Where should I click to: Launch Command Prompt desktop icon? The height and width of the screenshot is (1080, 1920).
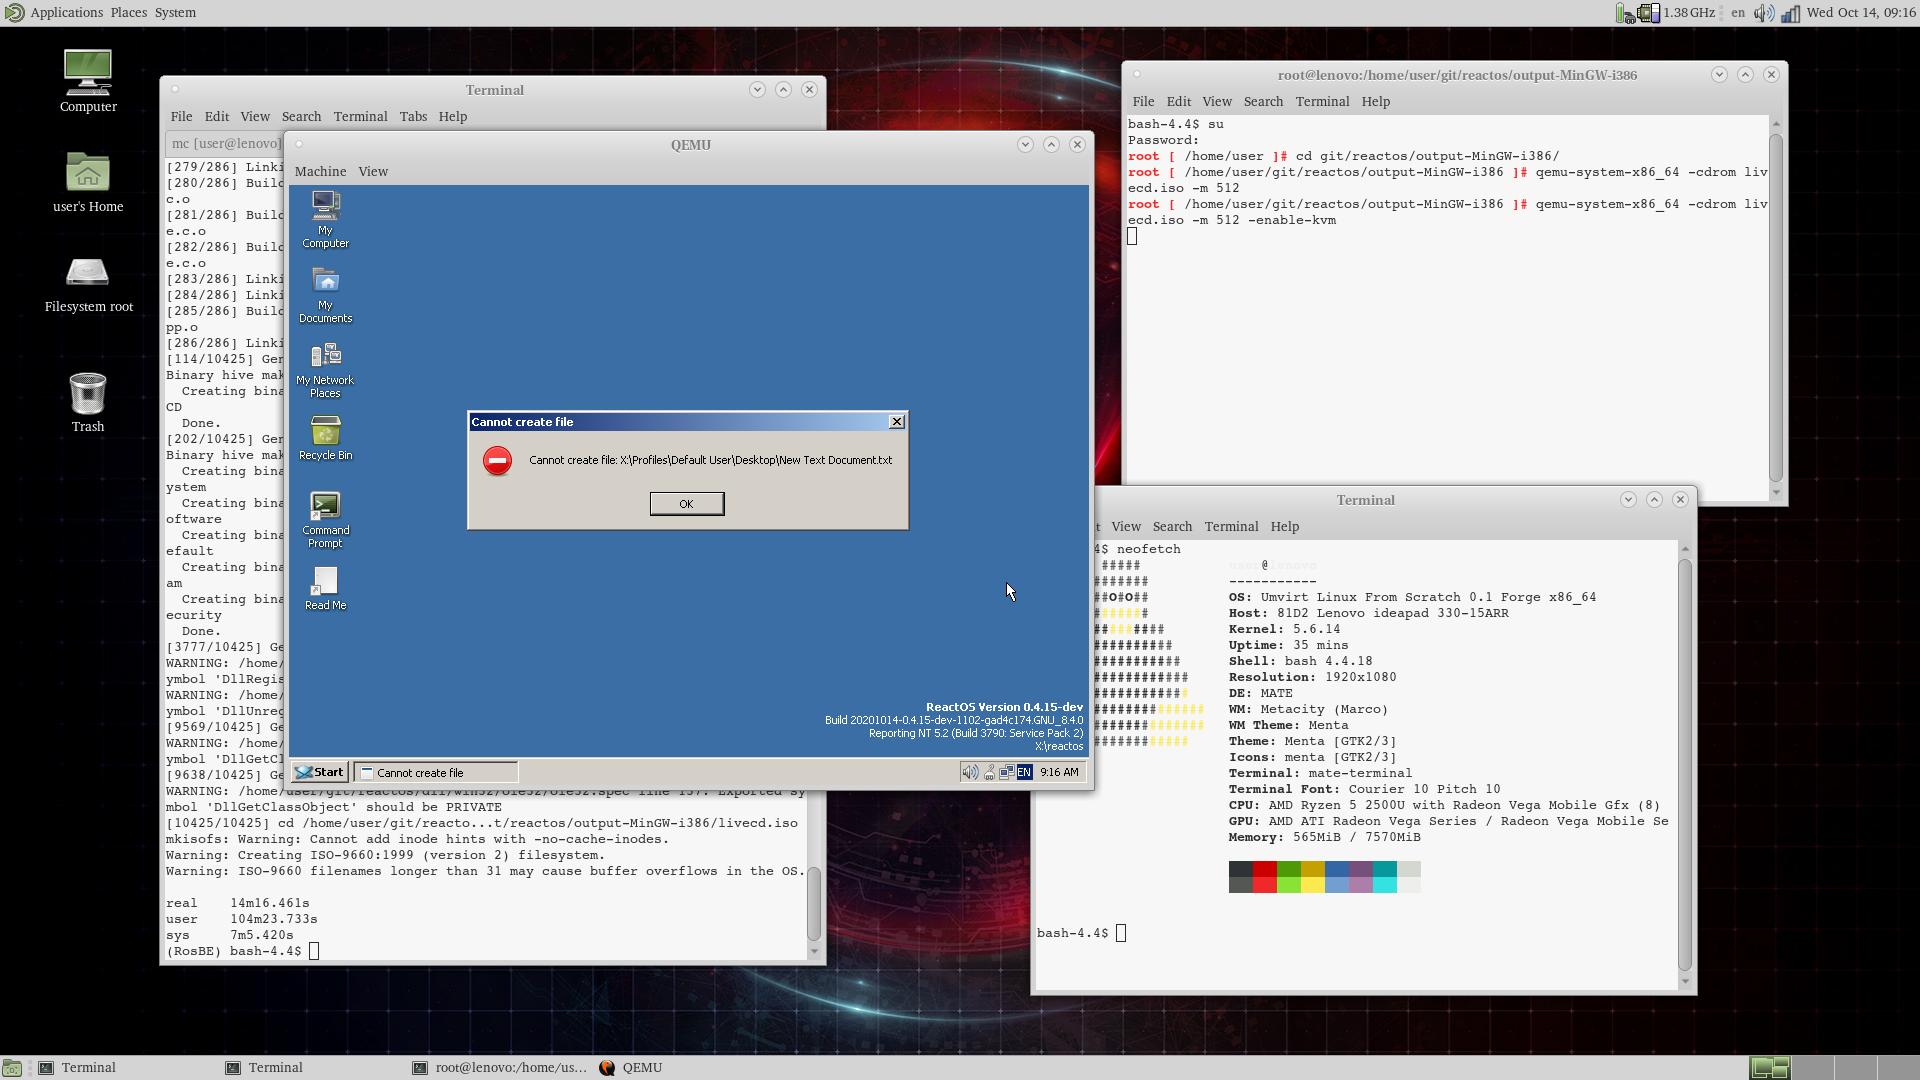pyautogui.click(x=325, y=507)
